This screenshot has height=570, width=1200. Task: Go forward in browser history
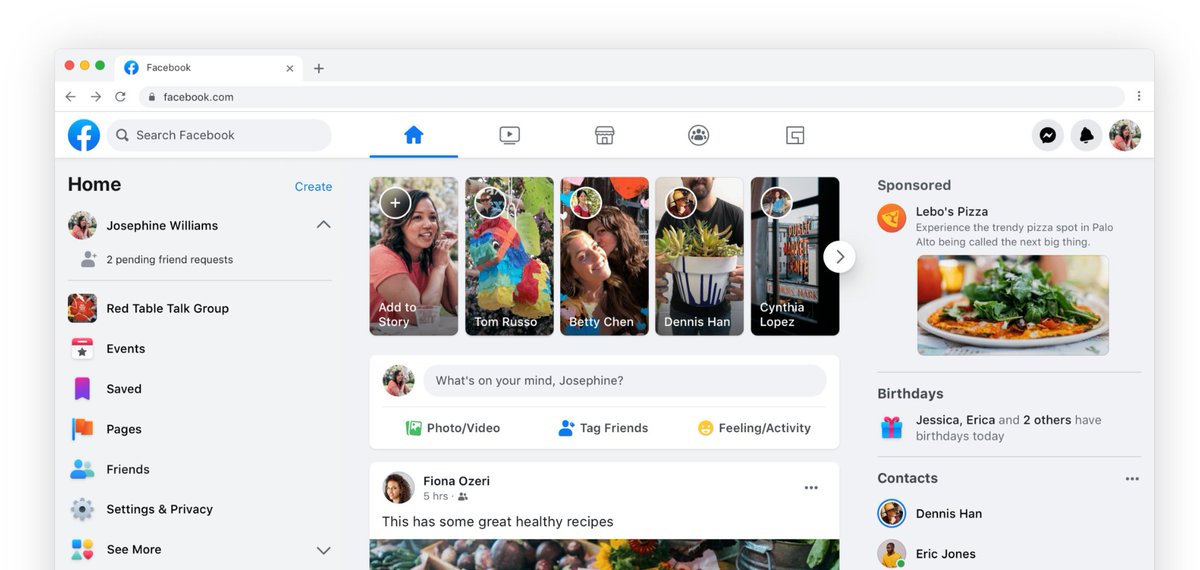95,97
